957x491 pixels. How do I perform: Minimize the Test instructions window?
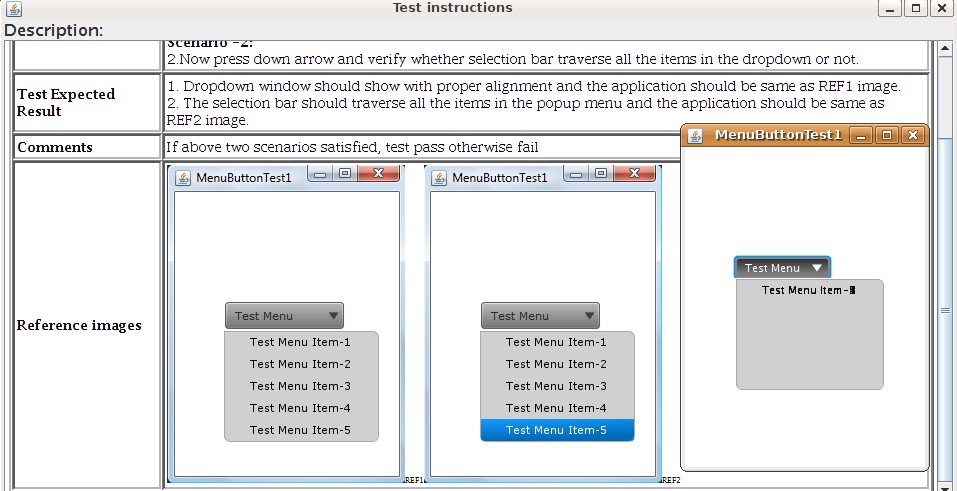(x=890, y=9)
